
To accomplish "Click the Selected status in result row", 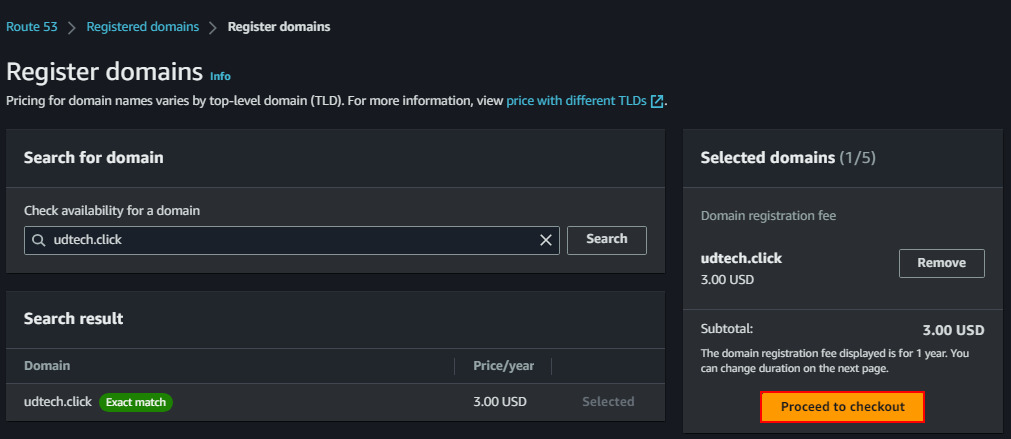I will click(608, 402).
